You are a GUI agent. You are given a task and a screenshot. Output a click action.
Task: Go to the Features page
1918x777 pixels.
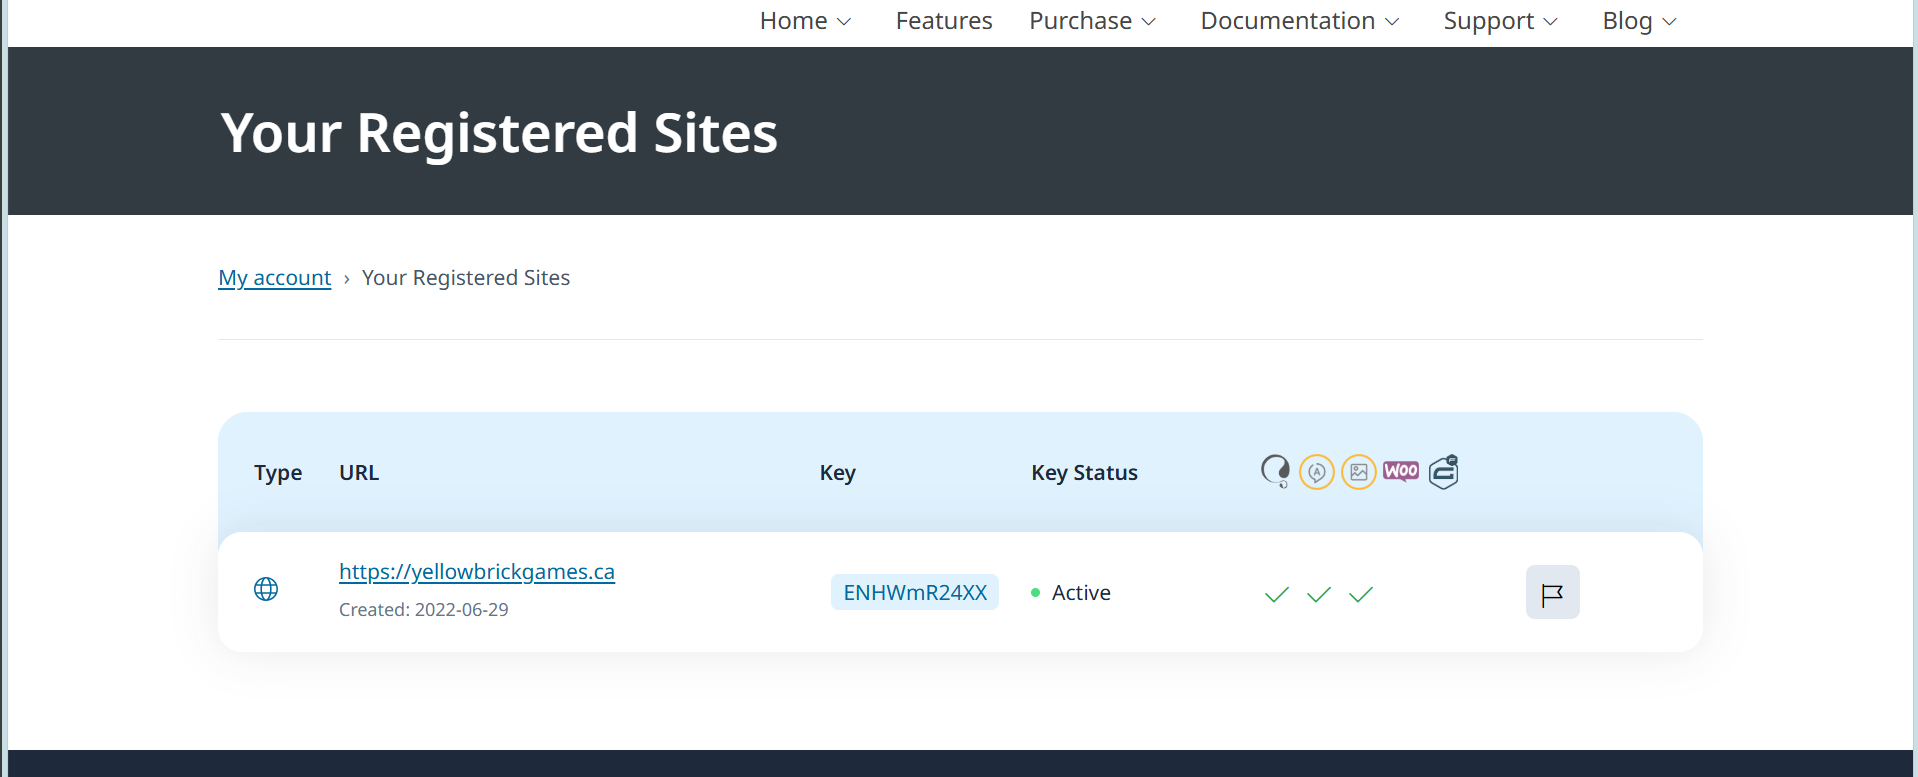click(944, 21)
